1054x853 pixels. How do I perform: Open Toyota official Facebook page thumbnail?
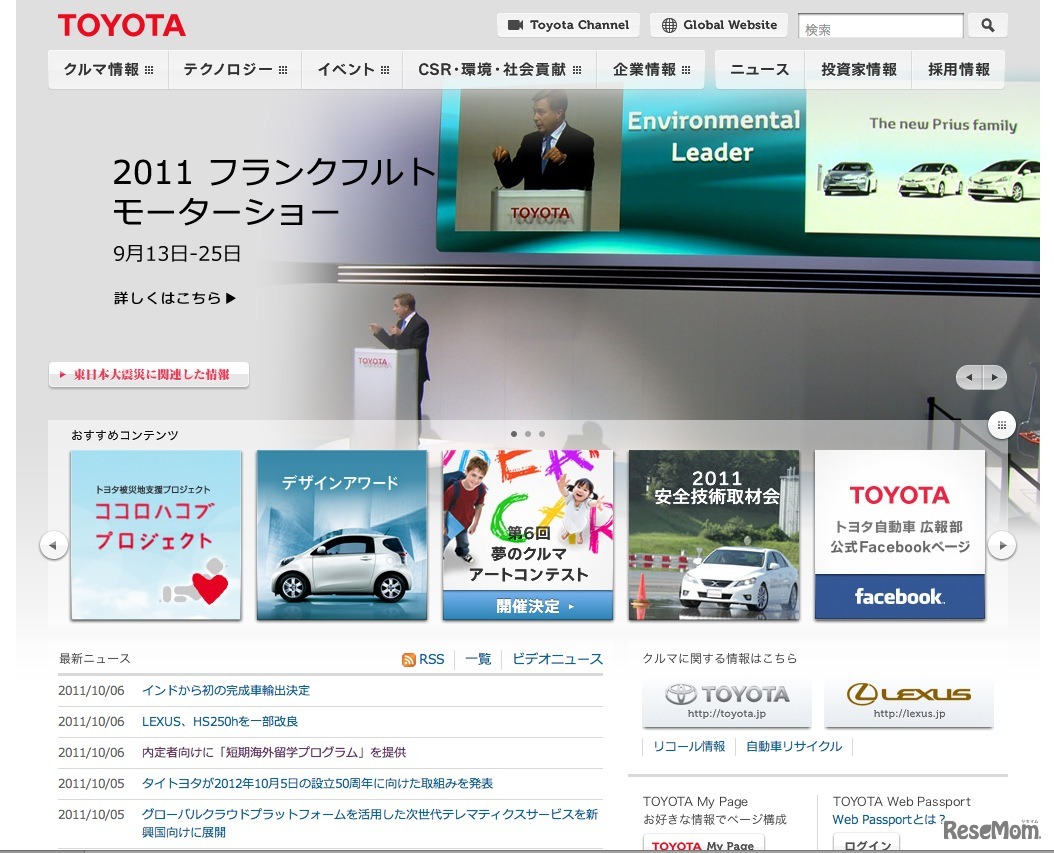click(900, 535)
